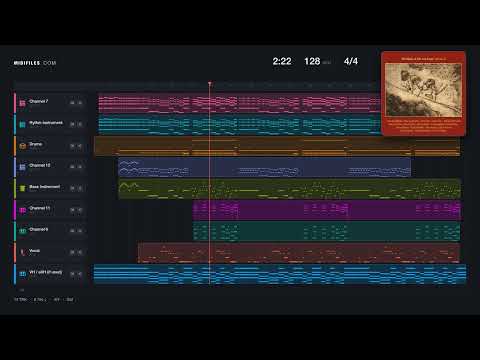Click the Bass Instrument track icon
The height and width of the screenshot is (360, 480).
(x=22, y=188)
